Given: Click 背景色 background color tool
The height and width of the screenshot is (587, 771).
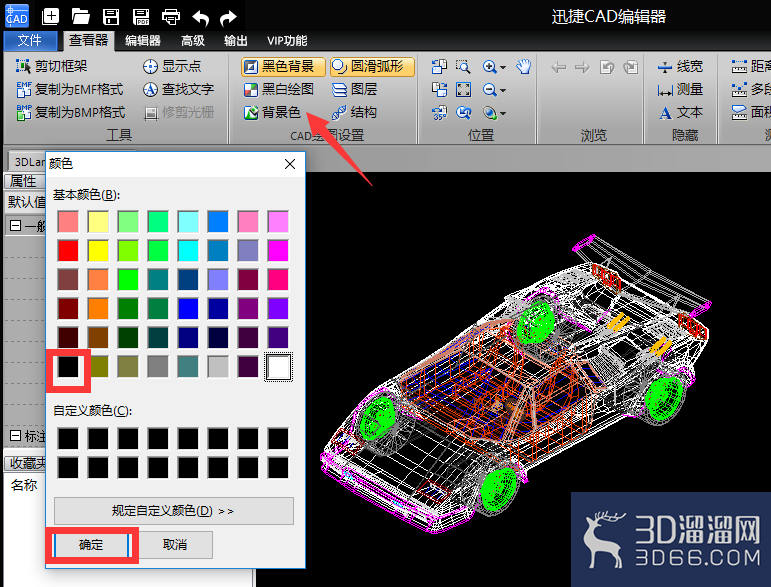Looking at the screenshot, I should tap(272, 112).
